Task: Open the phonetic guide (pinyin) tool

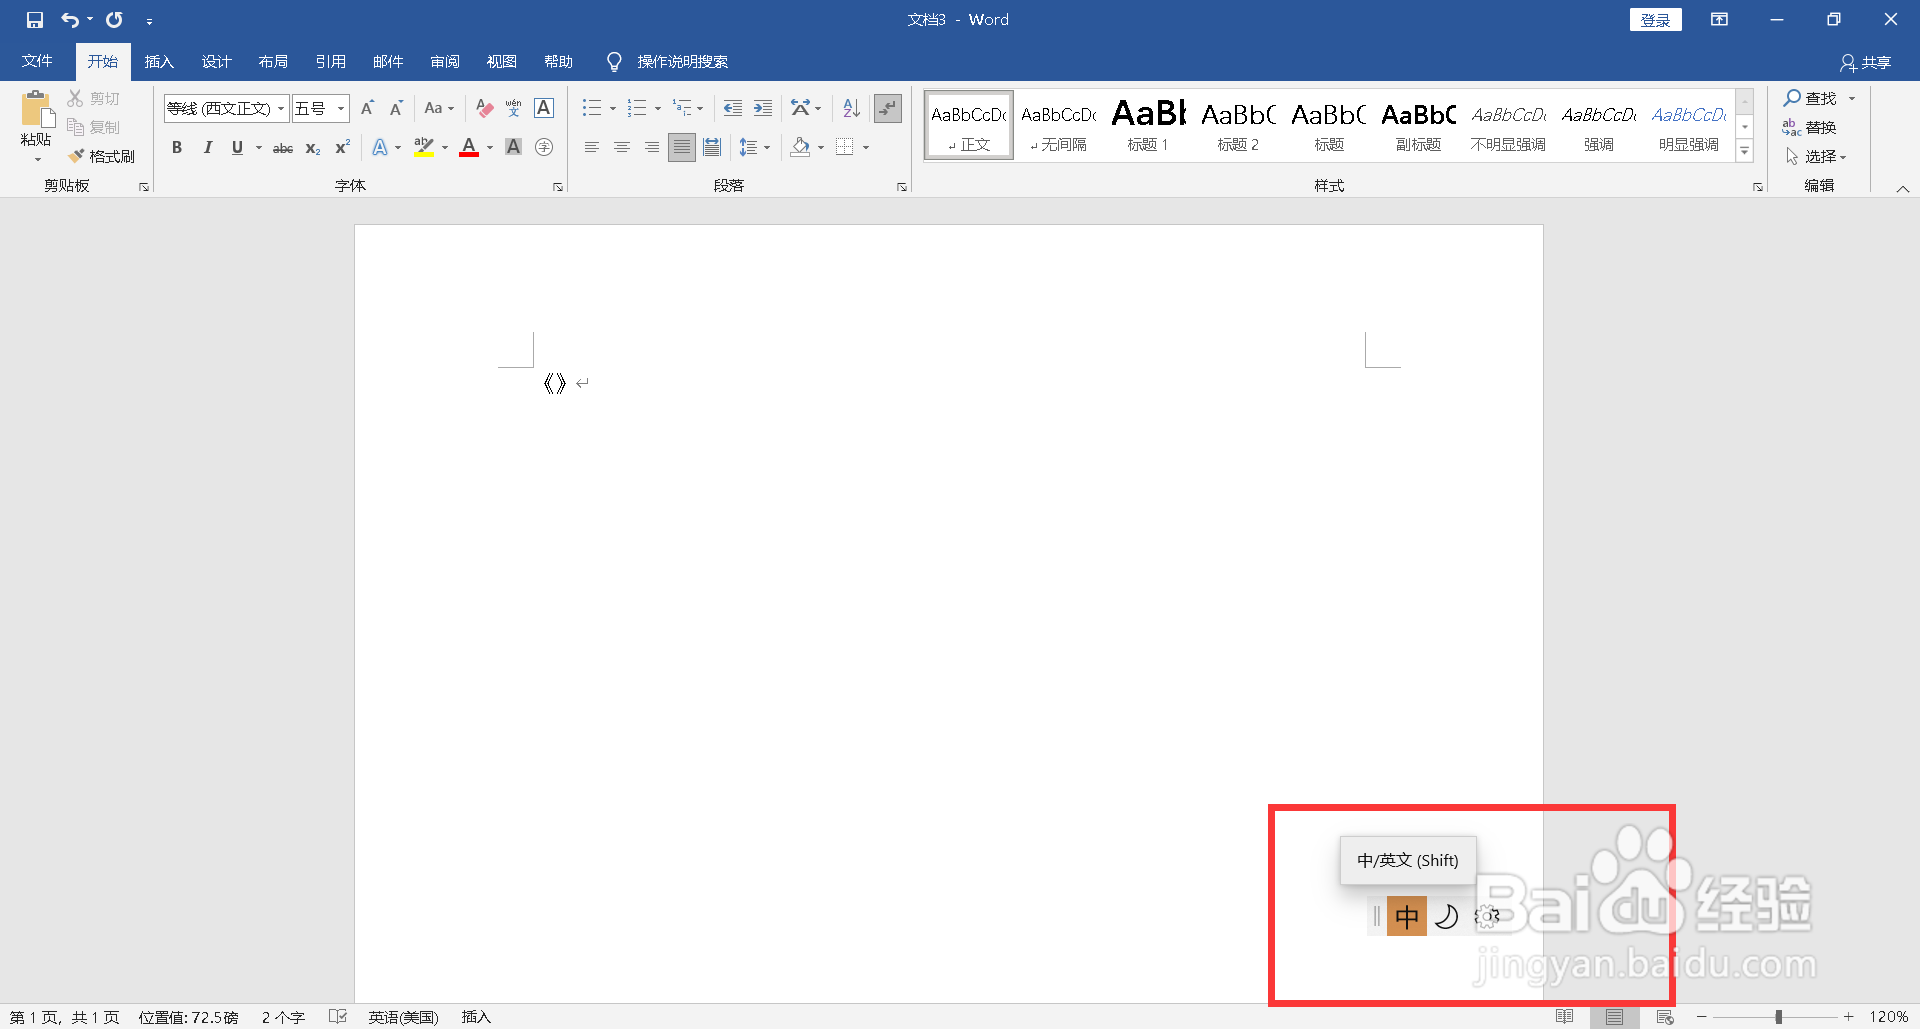Action: coord(513,108)
